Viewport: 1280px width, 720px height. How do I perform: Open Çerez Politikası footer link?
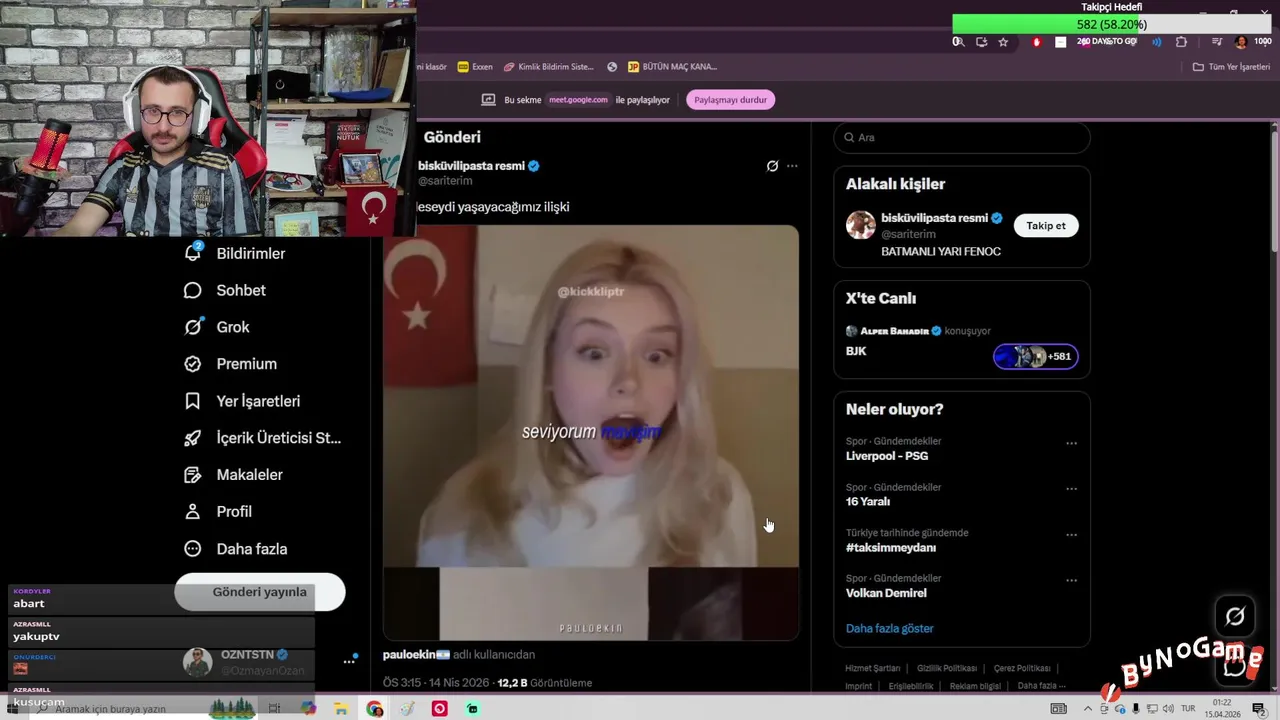1022,668
